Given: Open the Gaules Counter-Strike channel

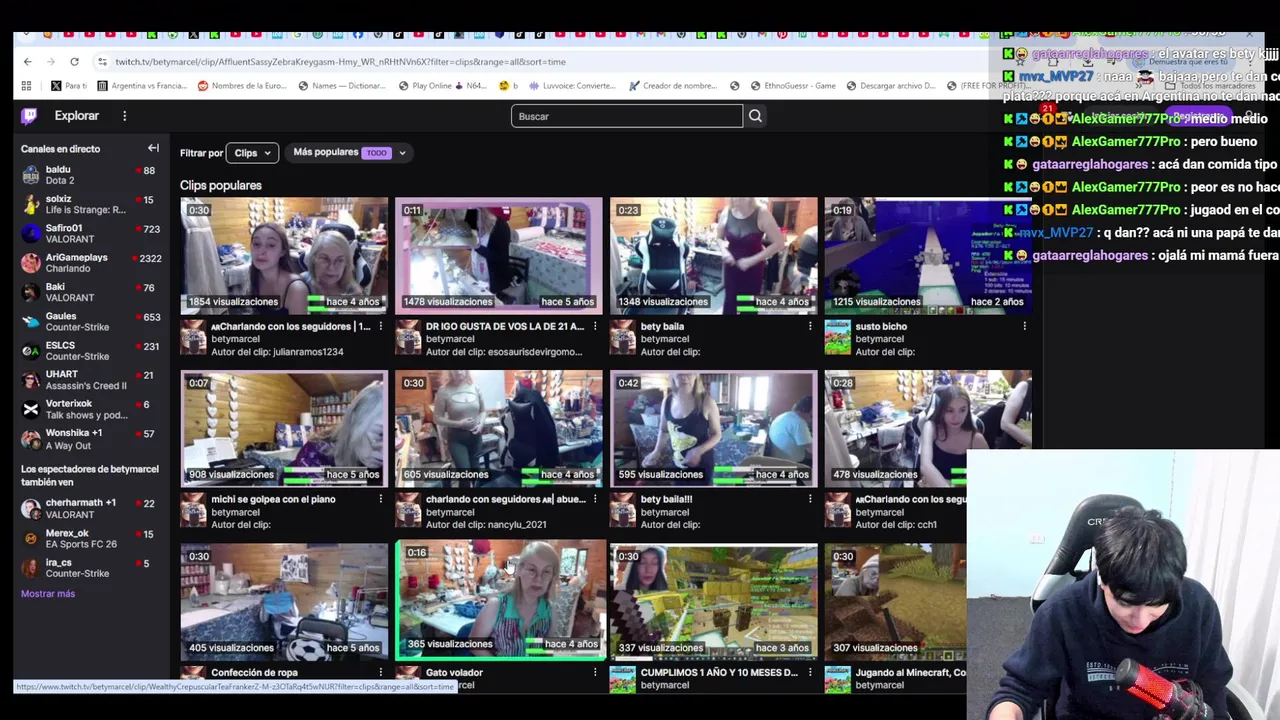Looking at the screenshot, I should (x=90, y=322).
